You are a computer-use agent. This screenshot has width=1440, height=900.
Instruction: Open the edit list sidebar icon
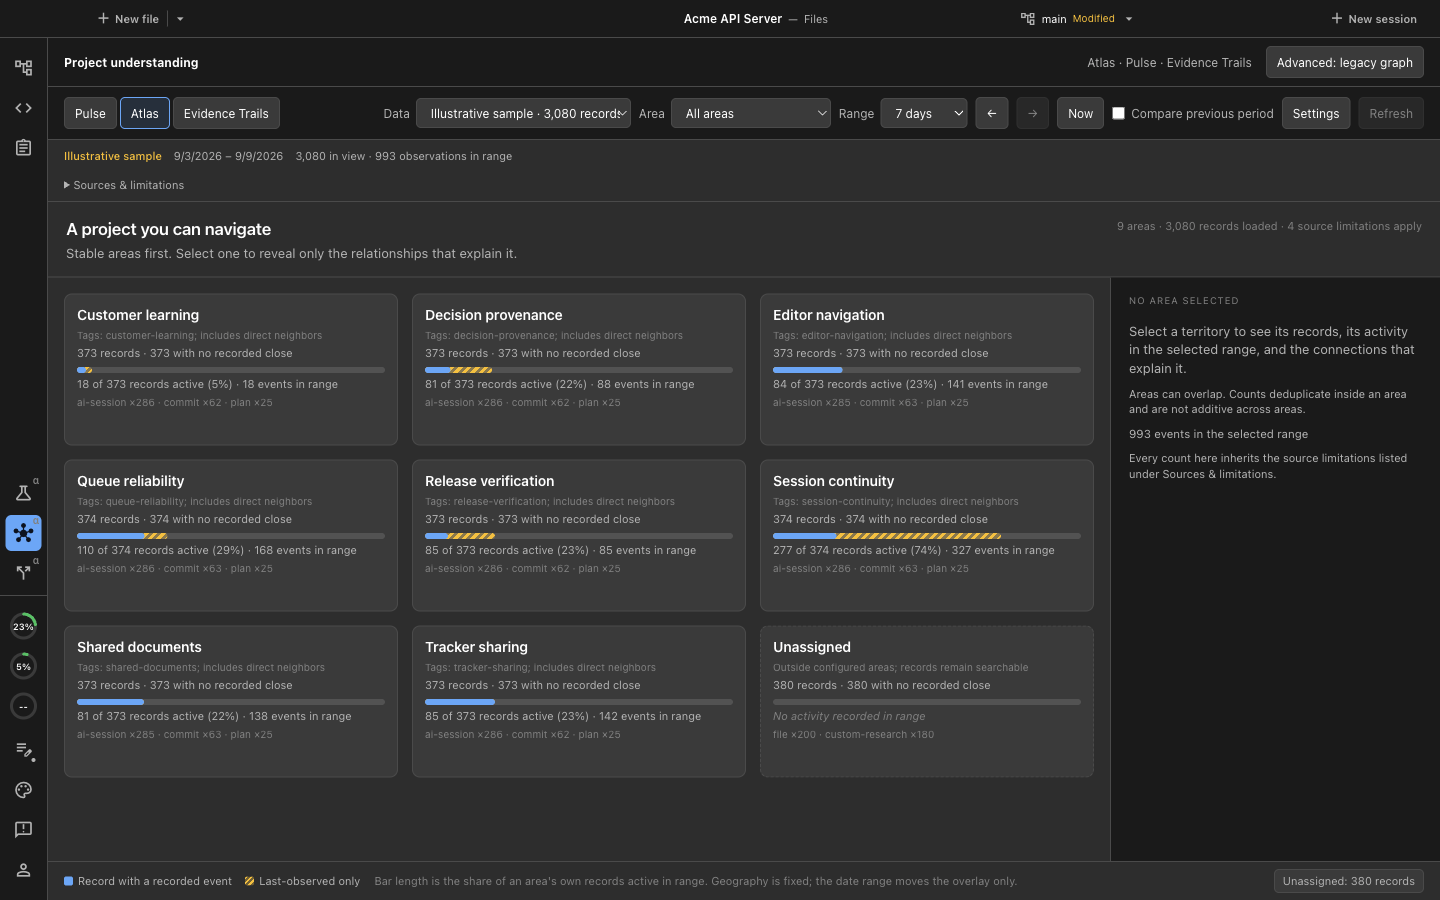pyautogui.click(x=23, y=750)
